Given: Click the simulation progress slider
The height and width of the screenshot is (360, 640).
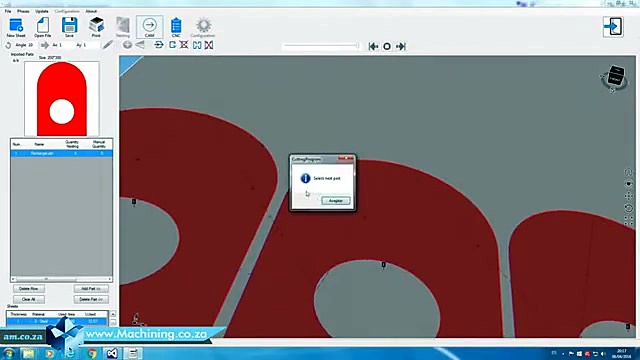Looking at the screenshot, I should pyautogui.click(x=320, y=46).
